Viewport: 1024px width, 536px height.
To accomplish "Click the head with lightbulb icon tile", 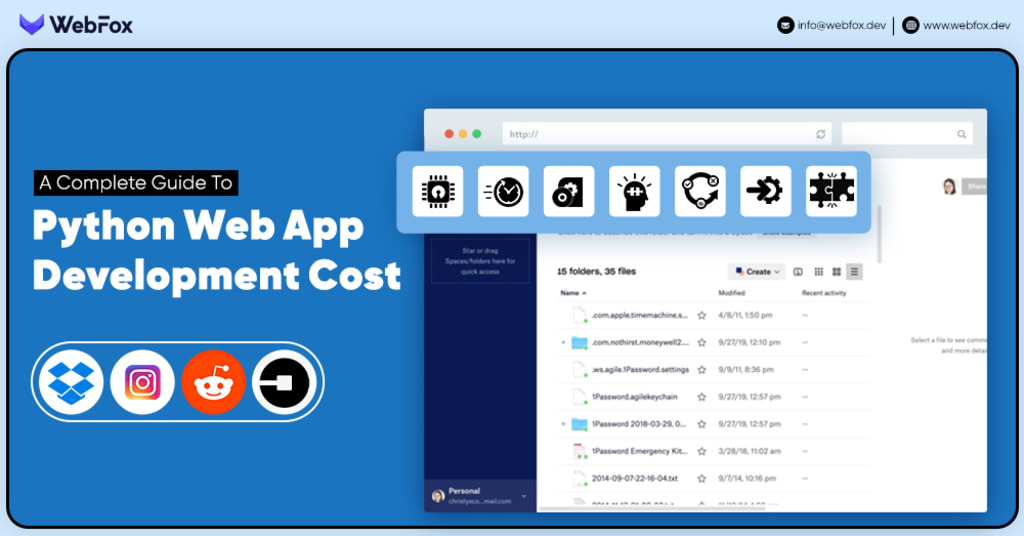I will 635,191.
